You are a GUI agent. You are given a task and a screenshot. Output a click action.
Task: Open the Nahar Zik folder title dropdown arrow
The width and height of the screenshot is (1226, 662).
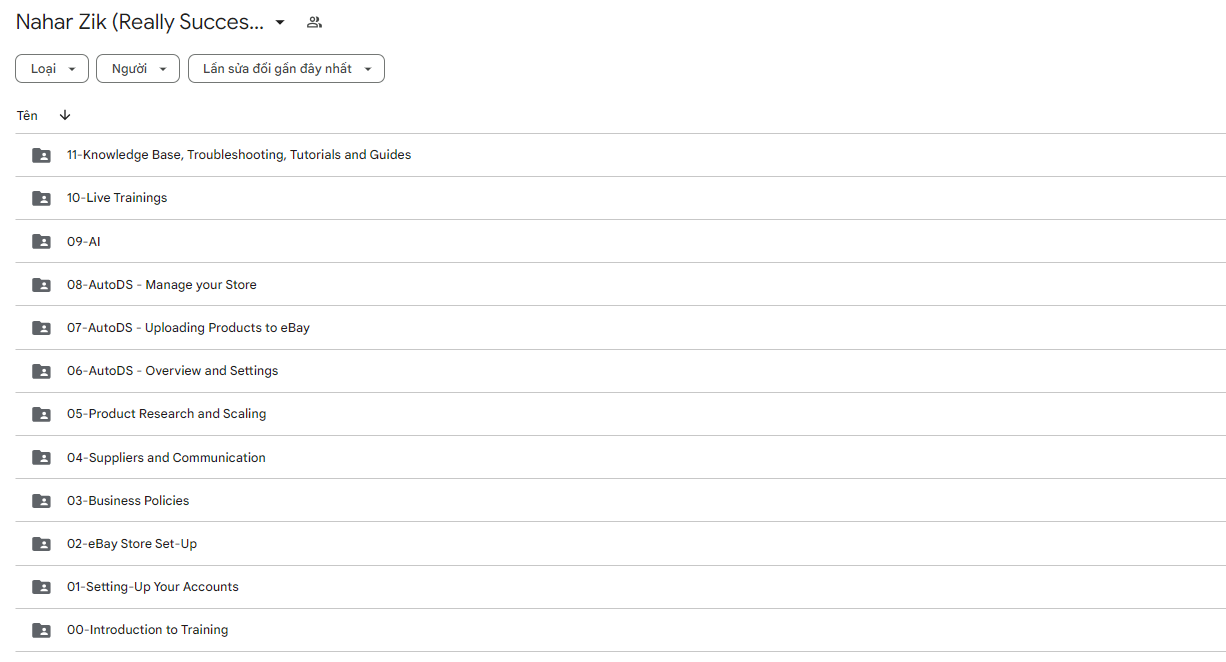click(x=280, y=23)
